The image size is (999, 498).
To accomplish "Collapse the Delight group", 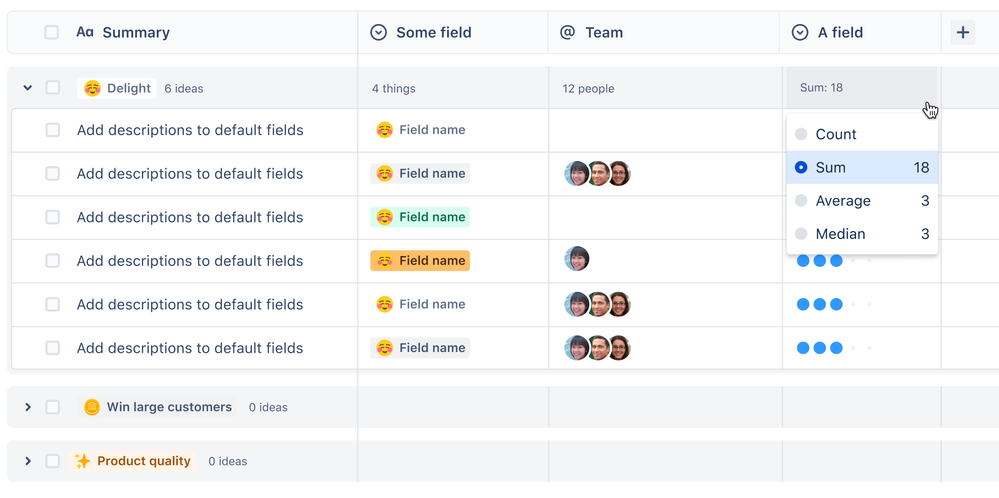I will (28, 88).
